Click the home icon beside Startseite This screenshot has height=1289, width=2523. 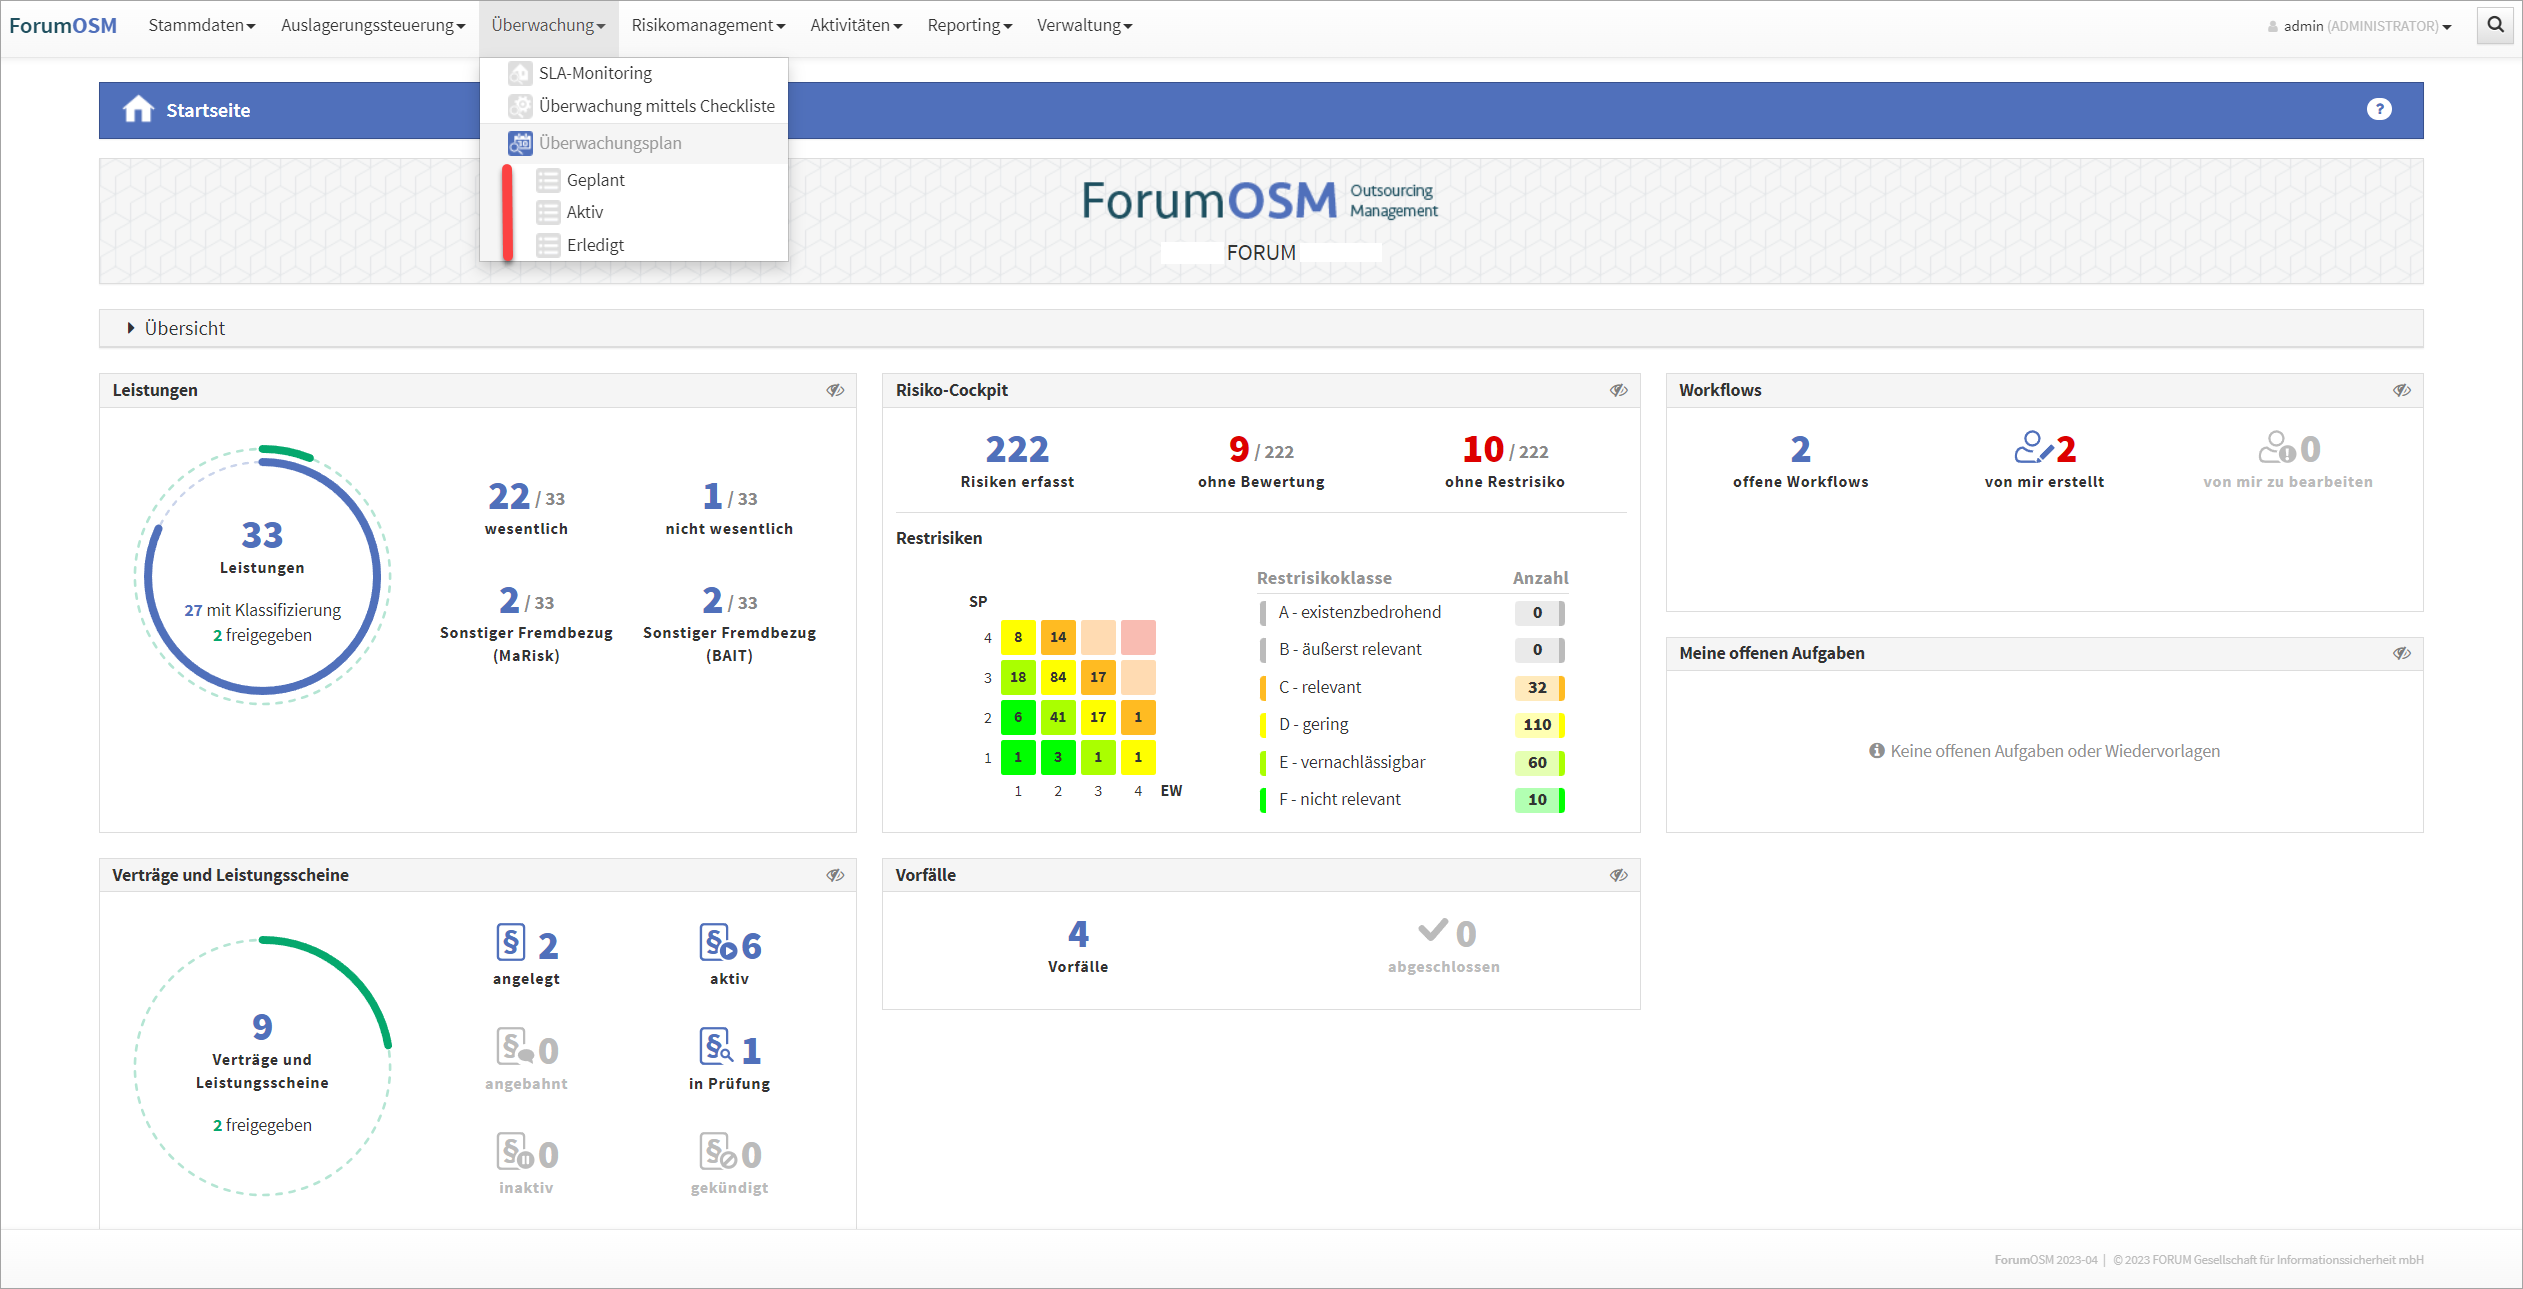click(x=138, y=109)
